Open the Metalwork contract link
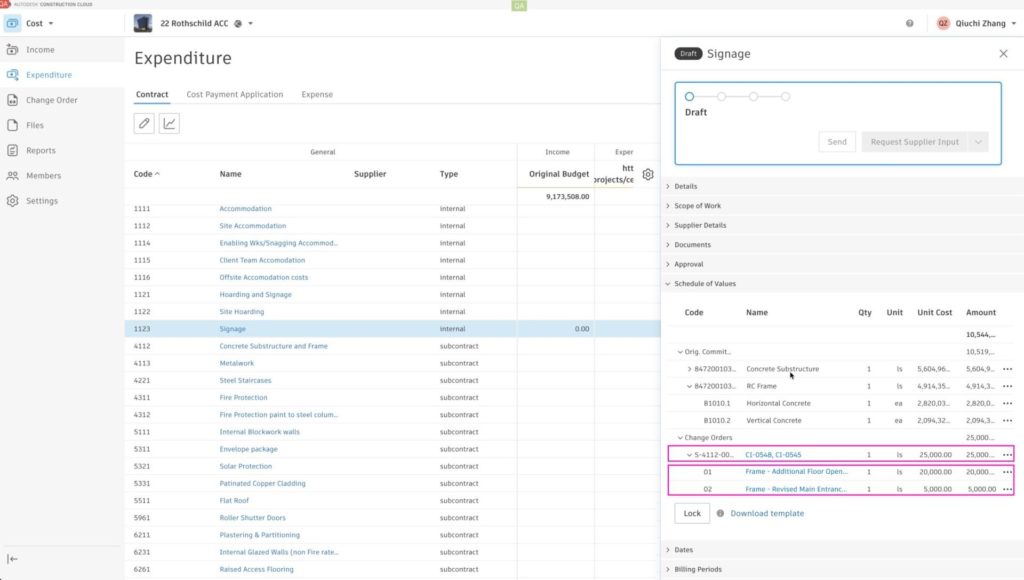This screenshot has width=1024, height=580. tap(236, 363)
